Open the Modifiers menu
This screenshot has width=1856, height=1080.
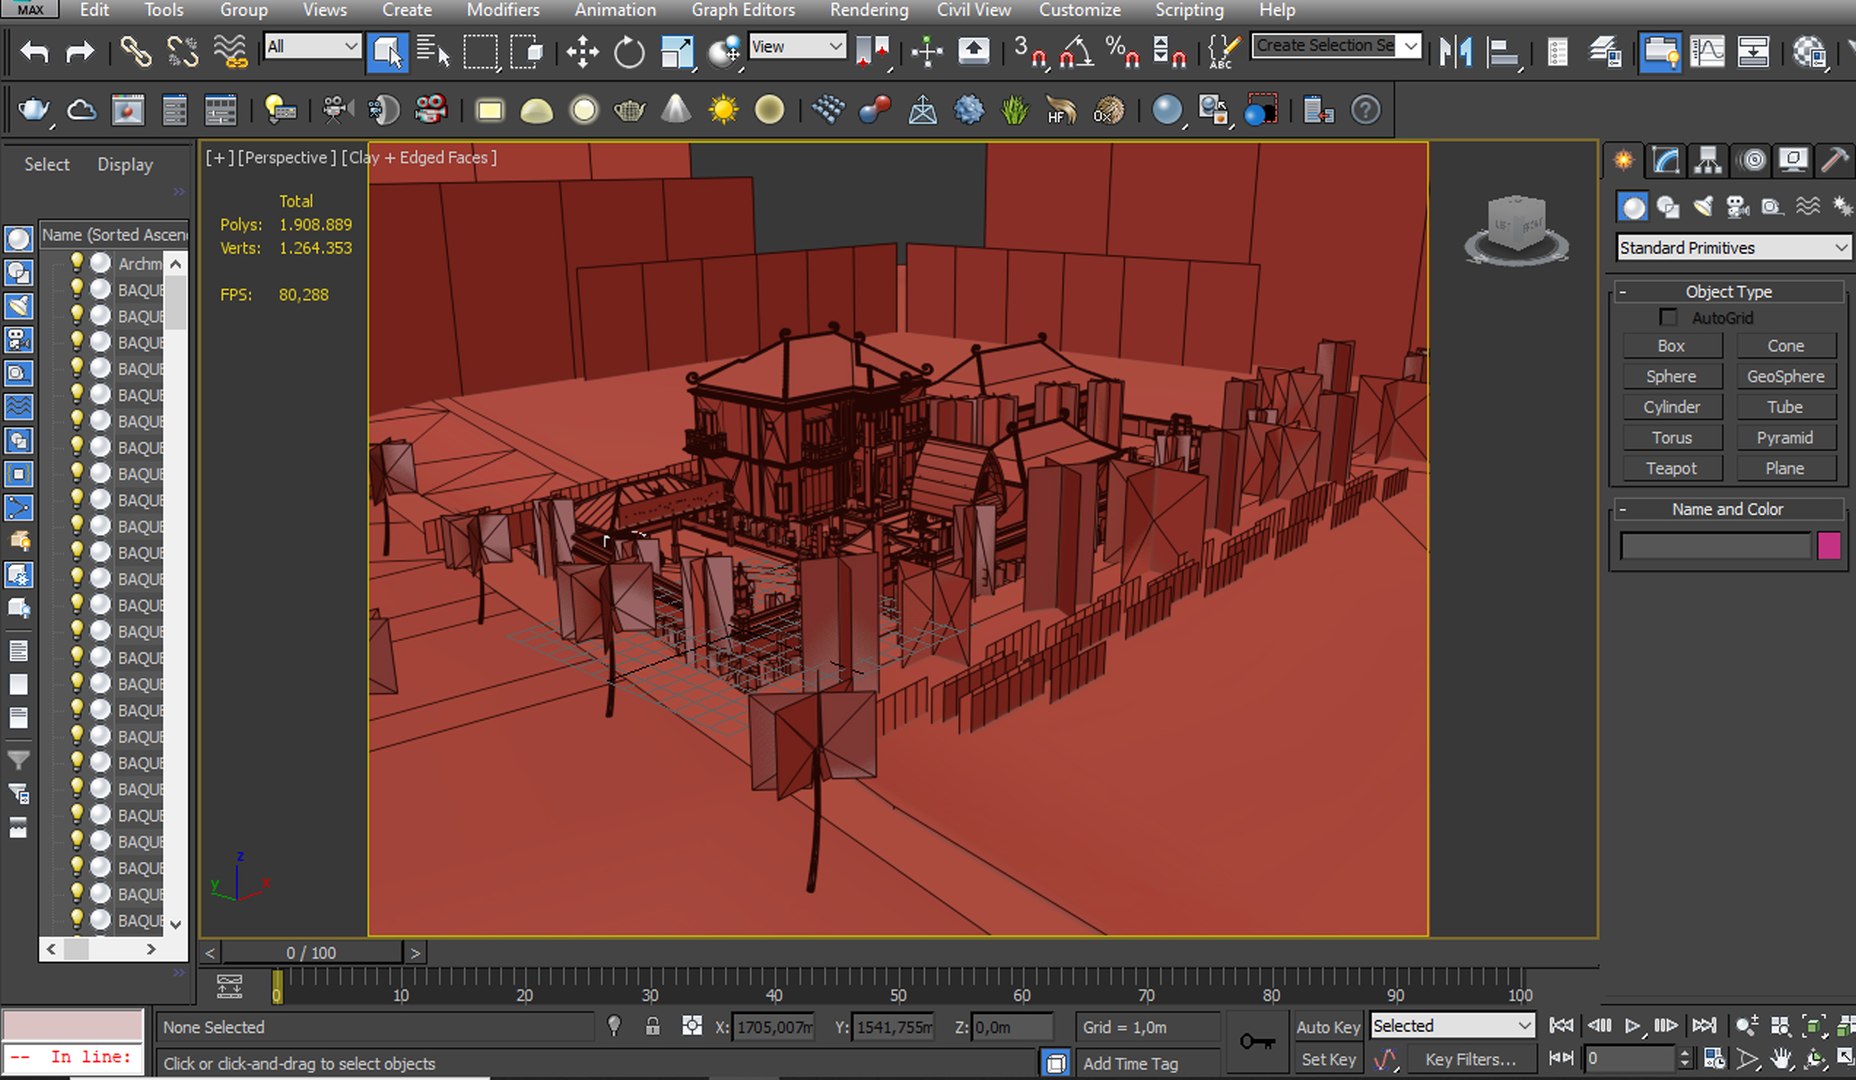pos(503,10)
